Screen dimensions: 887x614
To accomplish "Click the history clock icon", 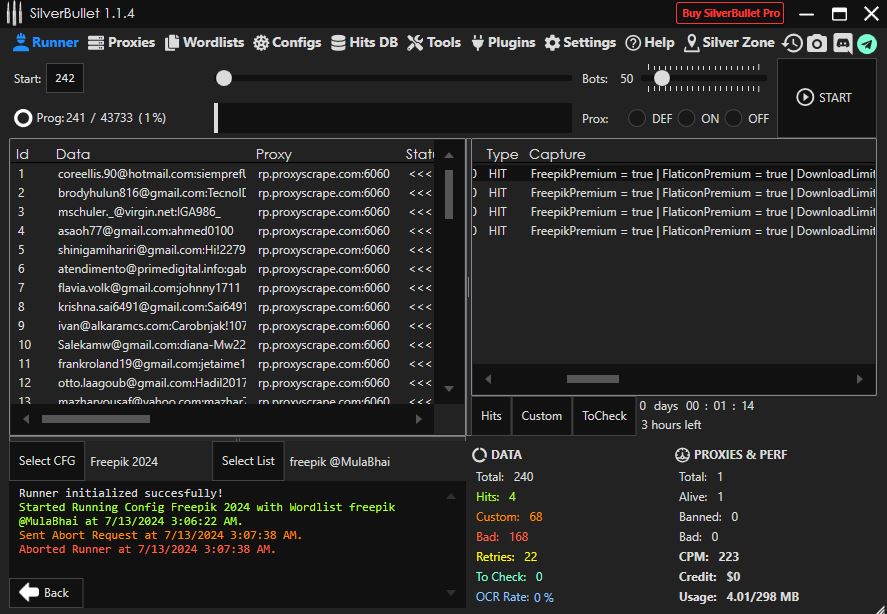I will pos(792,43).
